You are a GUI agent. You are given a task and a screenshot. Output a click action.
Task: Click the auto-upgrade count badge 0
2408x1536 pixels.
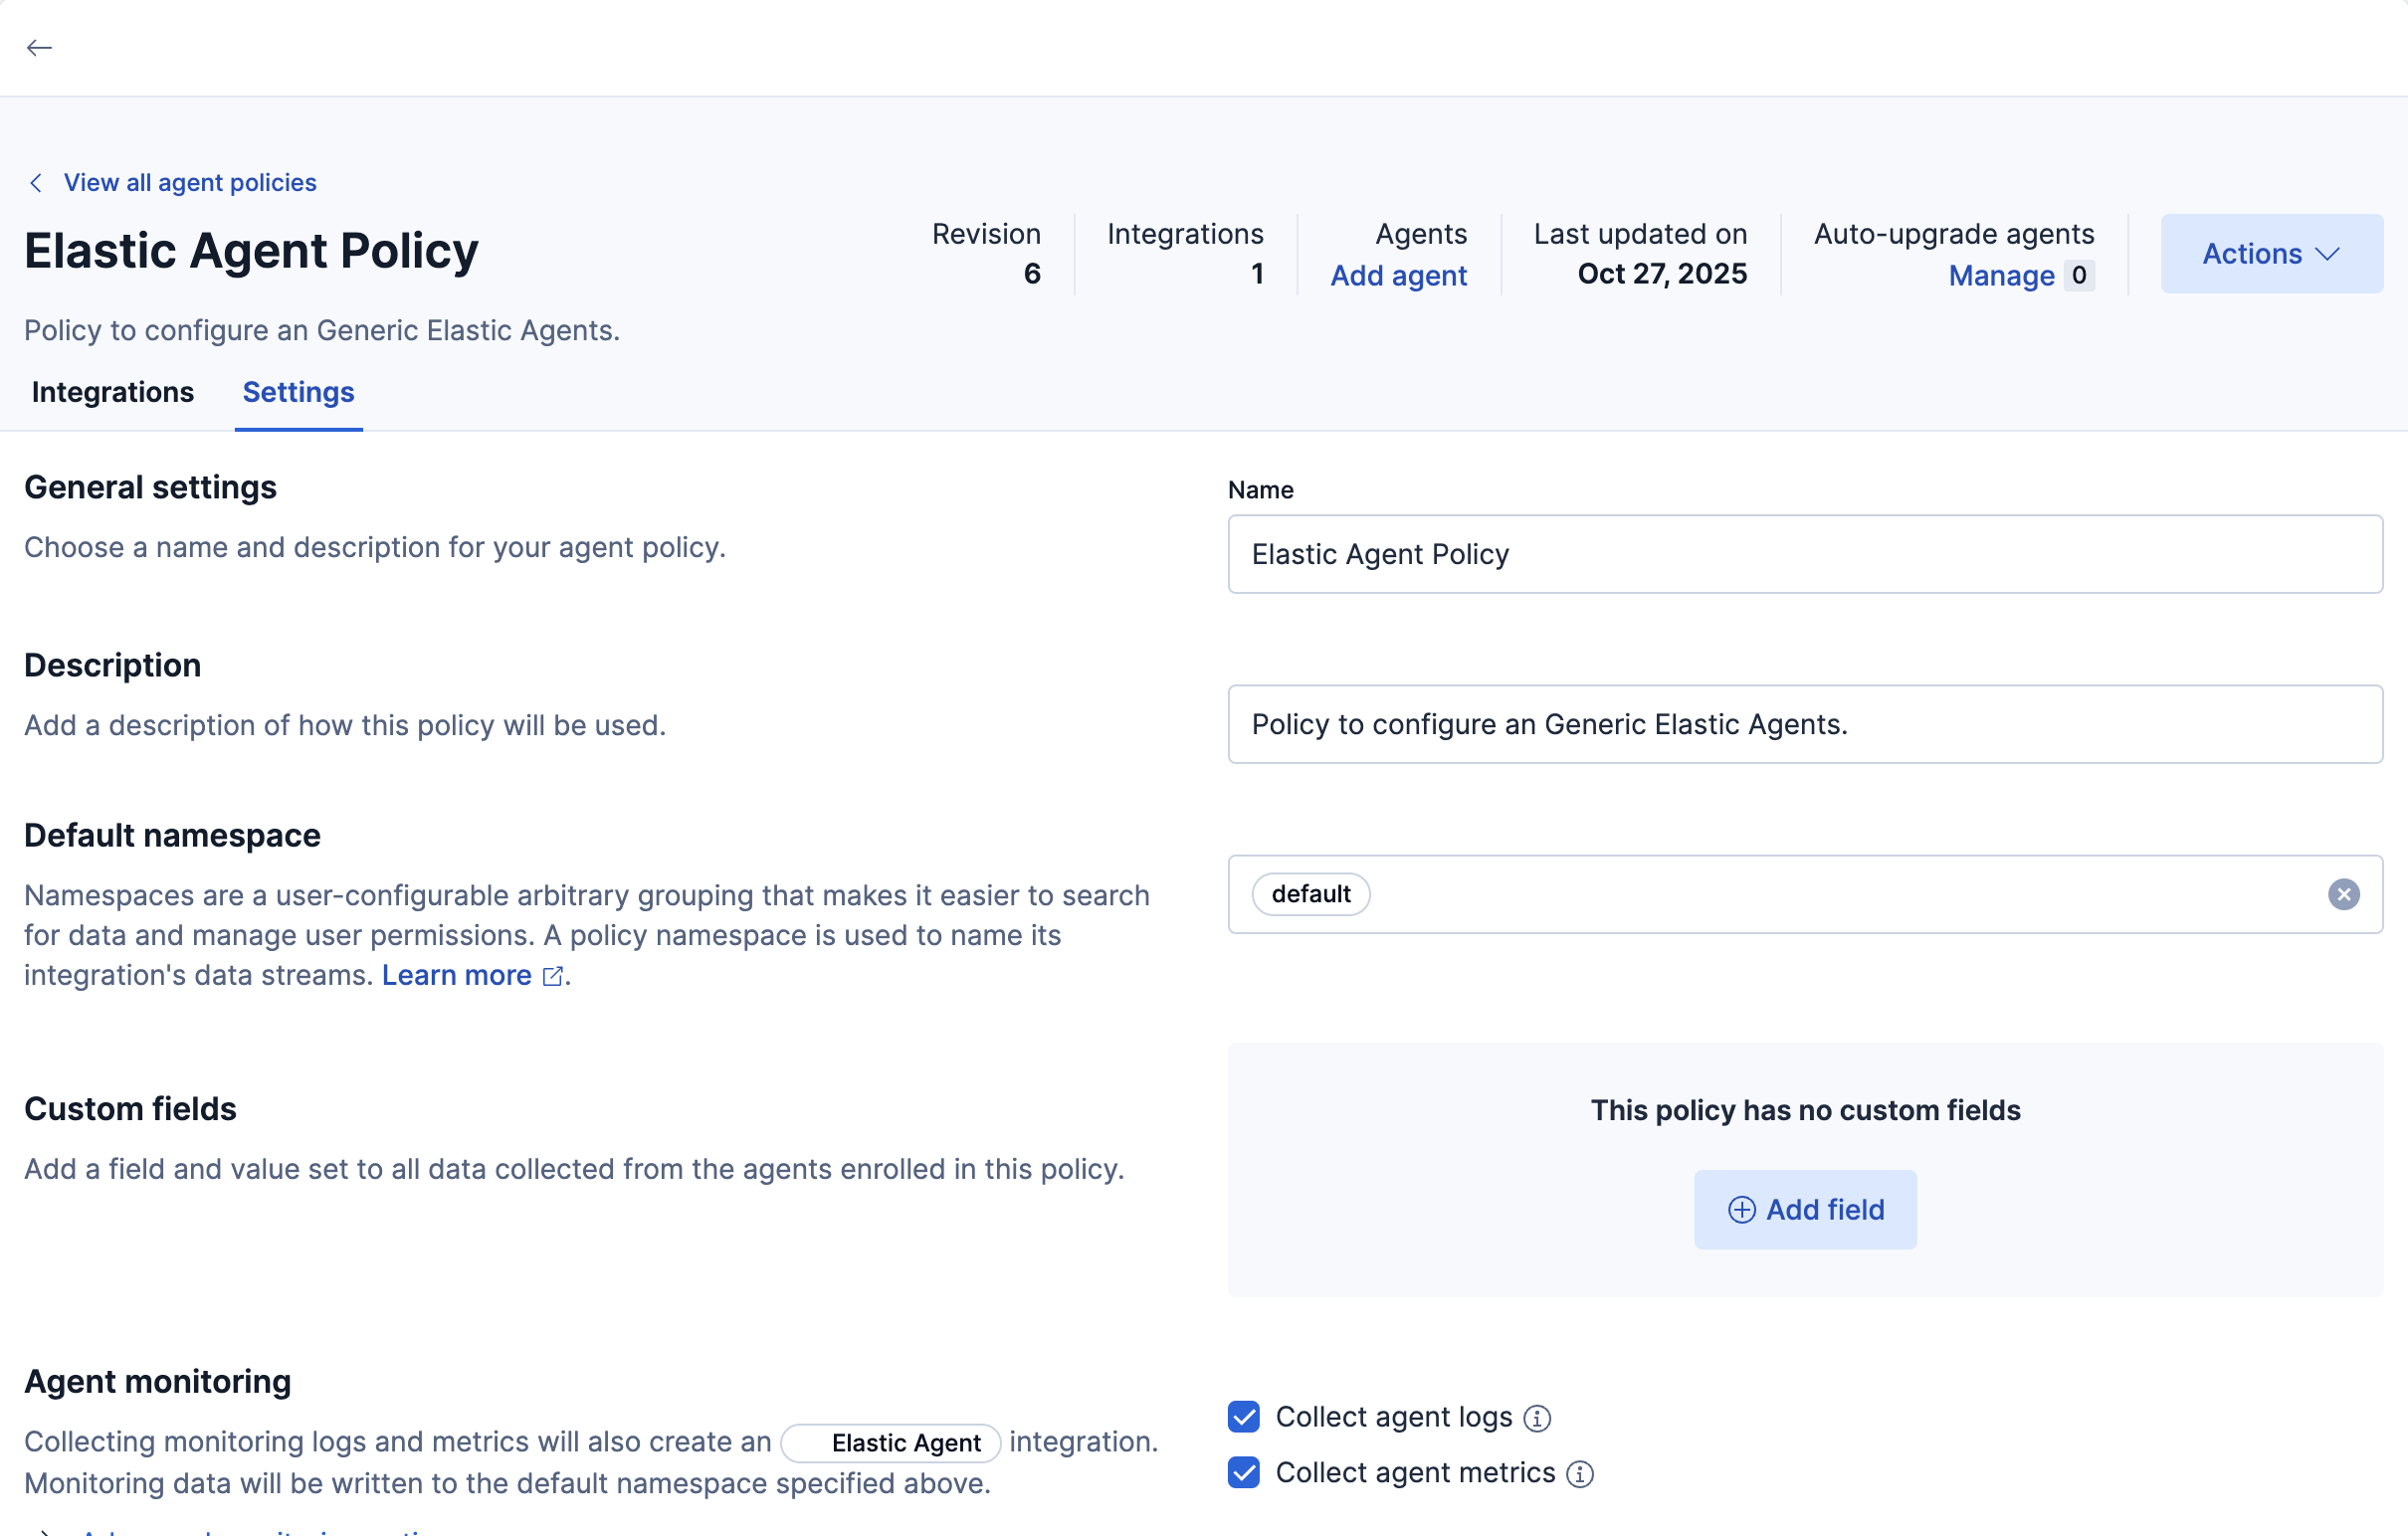pos(2079,275)
